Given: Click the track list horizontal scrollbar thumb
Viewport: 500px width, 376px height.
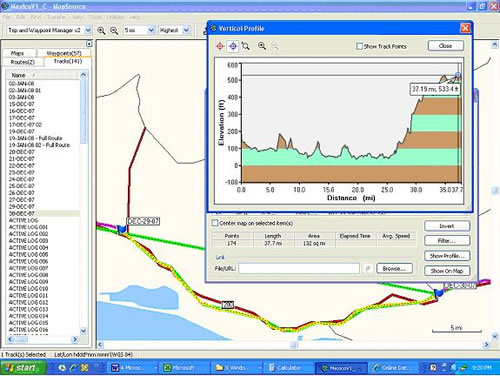Looking at the screenshot, I should pyautogui.click(x=22, y=339).
